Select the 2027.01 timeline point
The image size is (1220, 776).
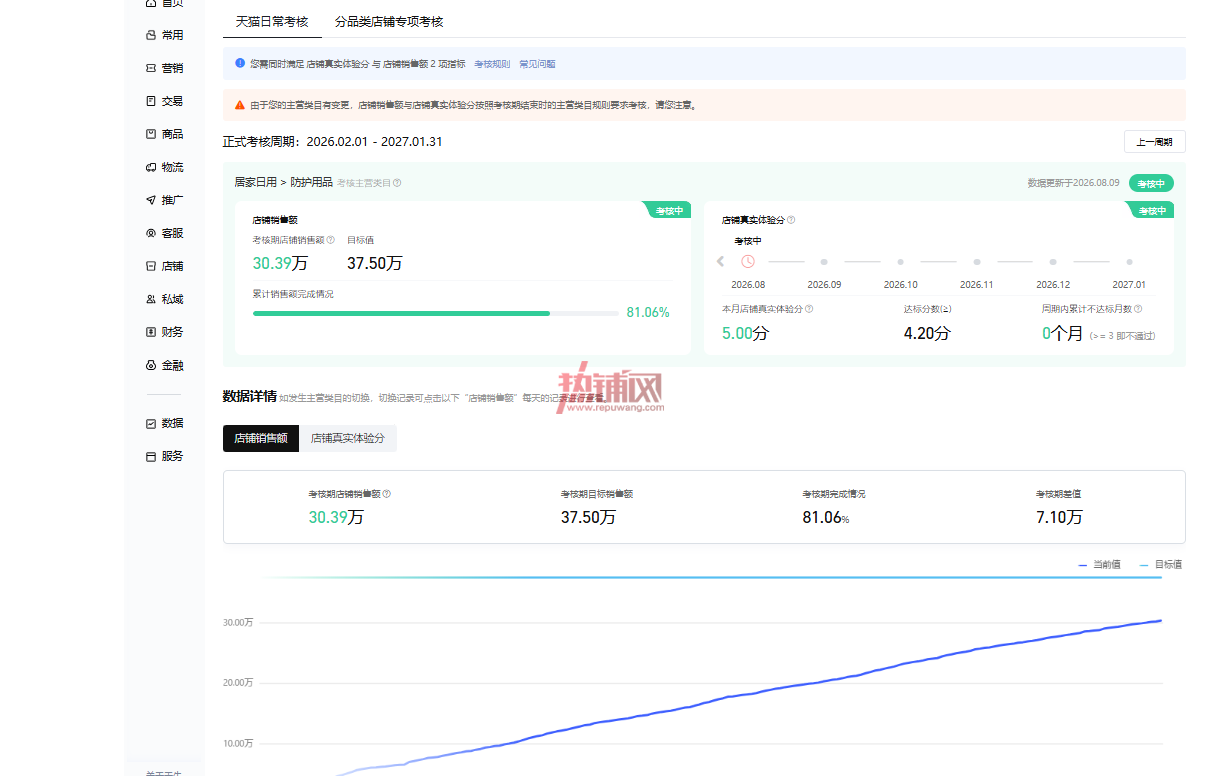1129,262
